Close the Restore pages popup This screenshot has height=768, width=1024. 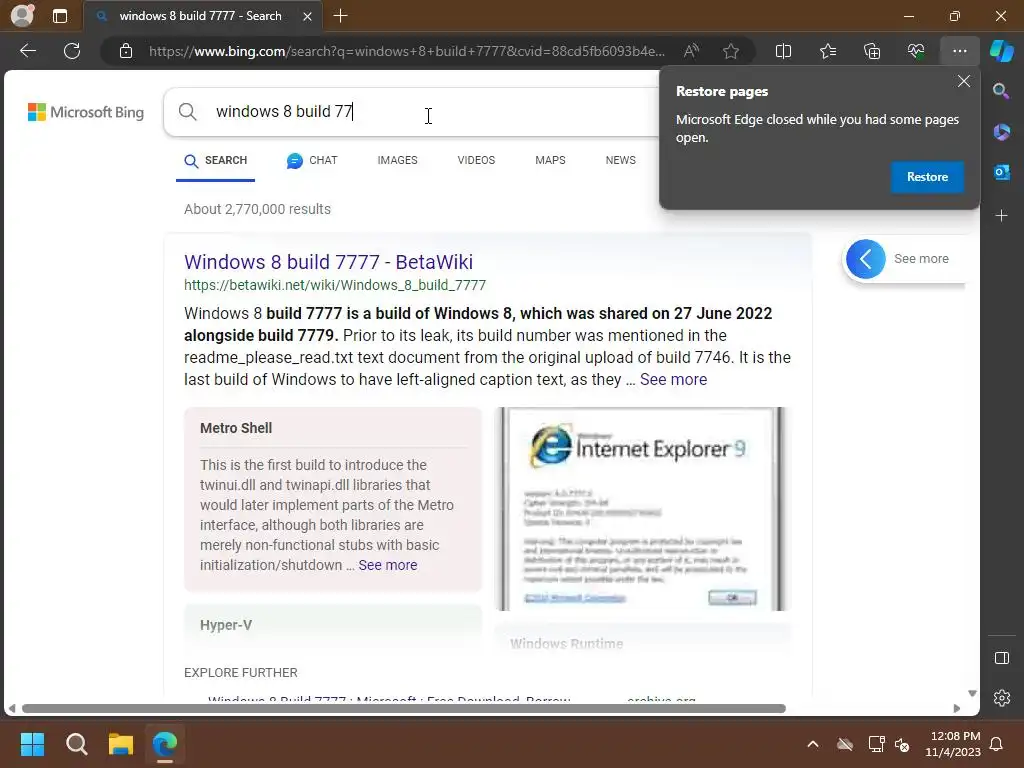pyautogui.click(x=963, y=81)
